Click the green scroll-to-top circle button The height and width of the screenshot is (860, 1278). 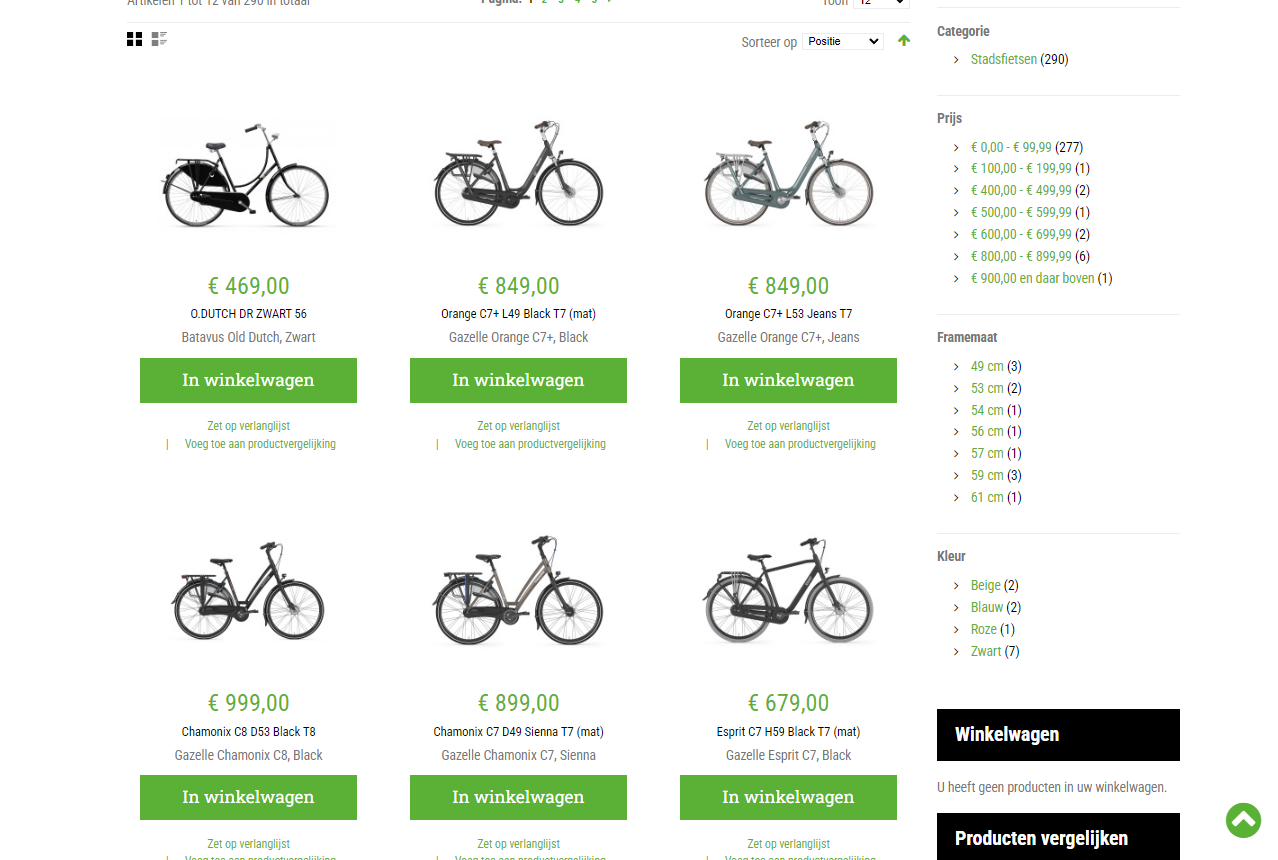coord(1243,820)
